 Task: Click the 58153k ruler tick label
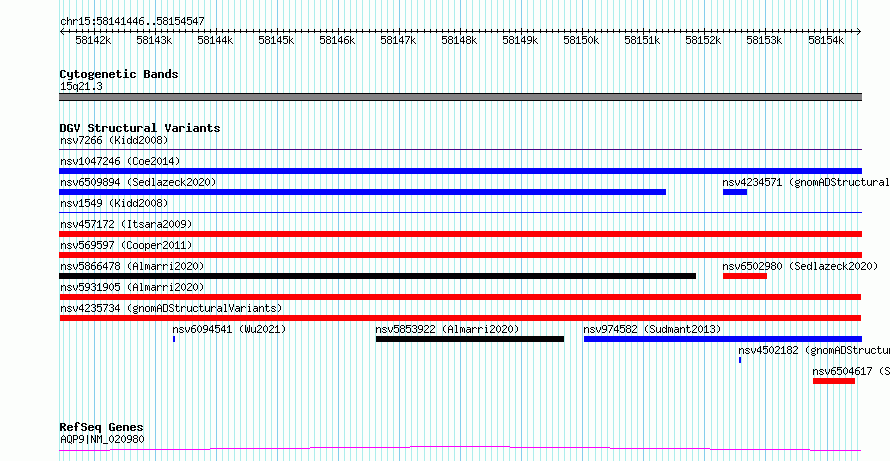coord(764,41)
